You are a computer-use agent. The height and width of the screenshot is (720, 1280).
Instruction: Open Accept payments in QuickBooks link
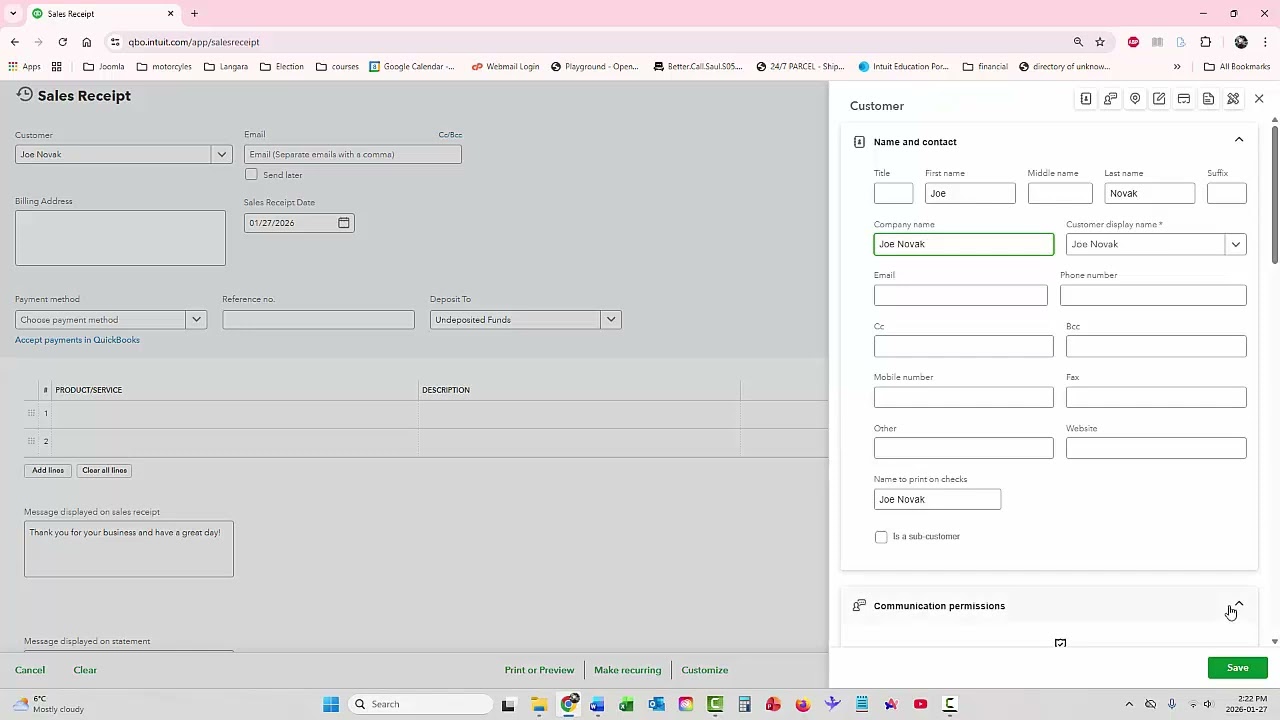tap(77, 340)
